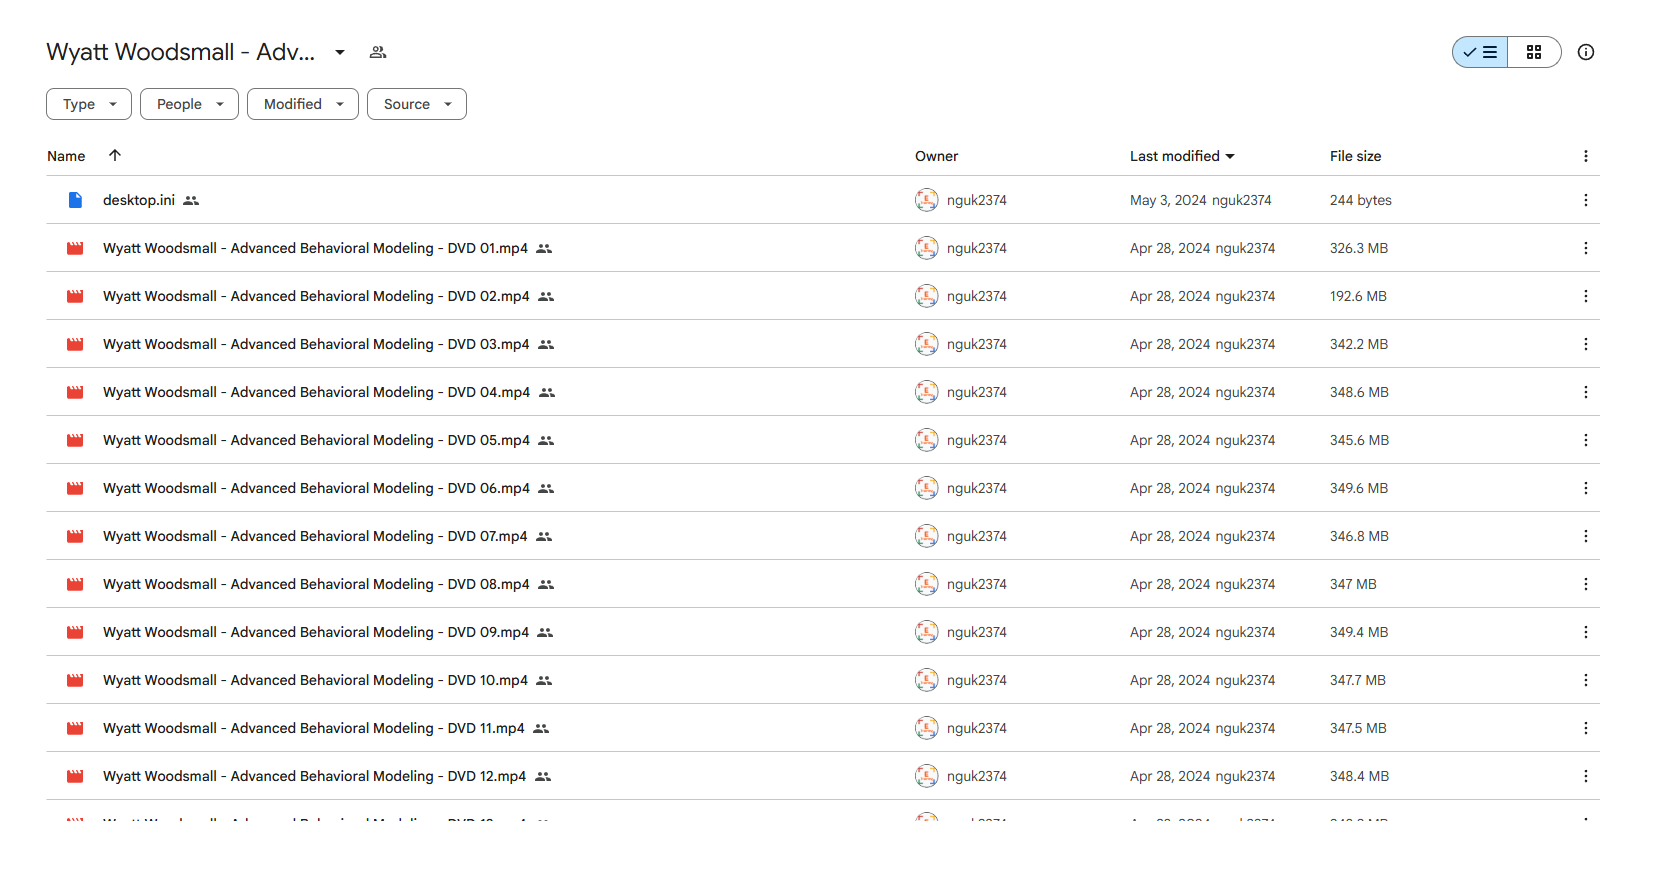Open the Source filter dropdown
The image size is (1668, 876).
pyautogui.click(x=417, y=104)
